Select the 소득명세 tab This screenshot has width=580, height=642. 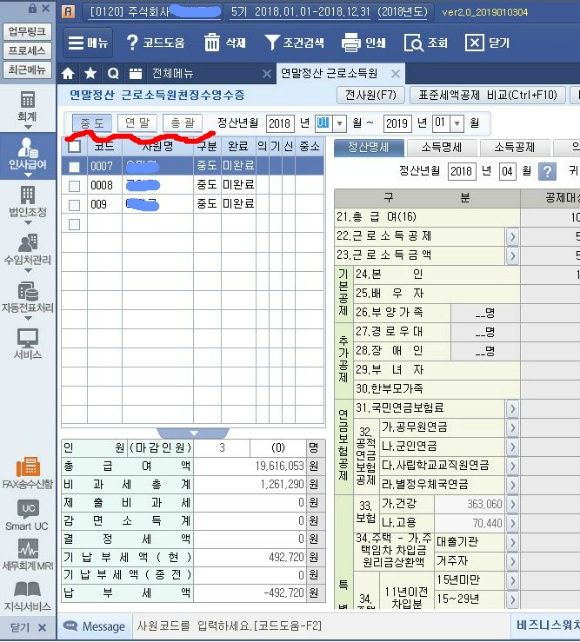442,147
